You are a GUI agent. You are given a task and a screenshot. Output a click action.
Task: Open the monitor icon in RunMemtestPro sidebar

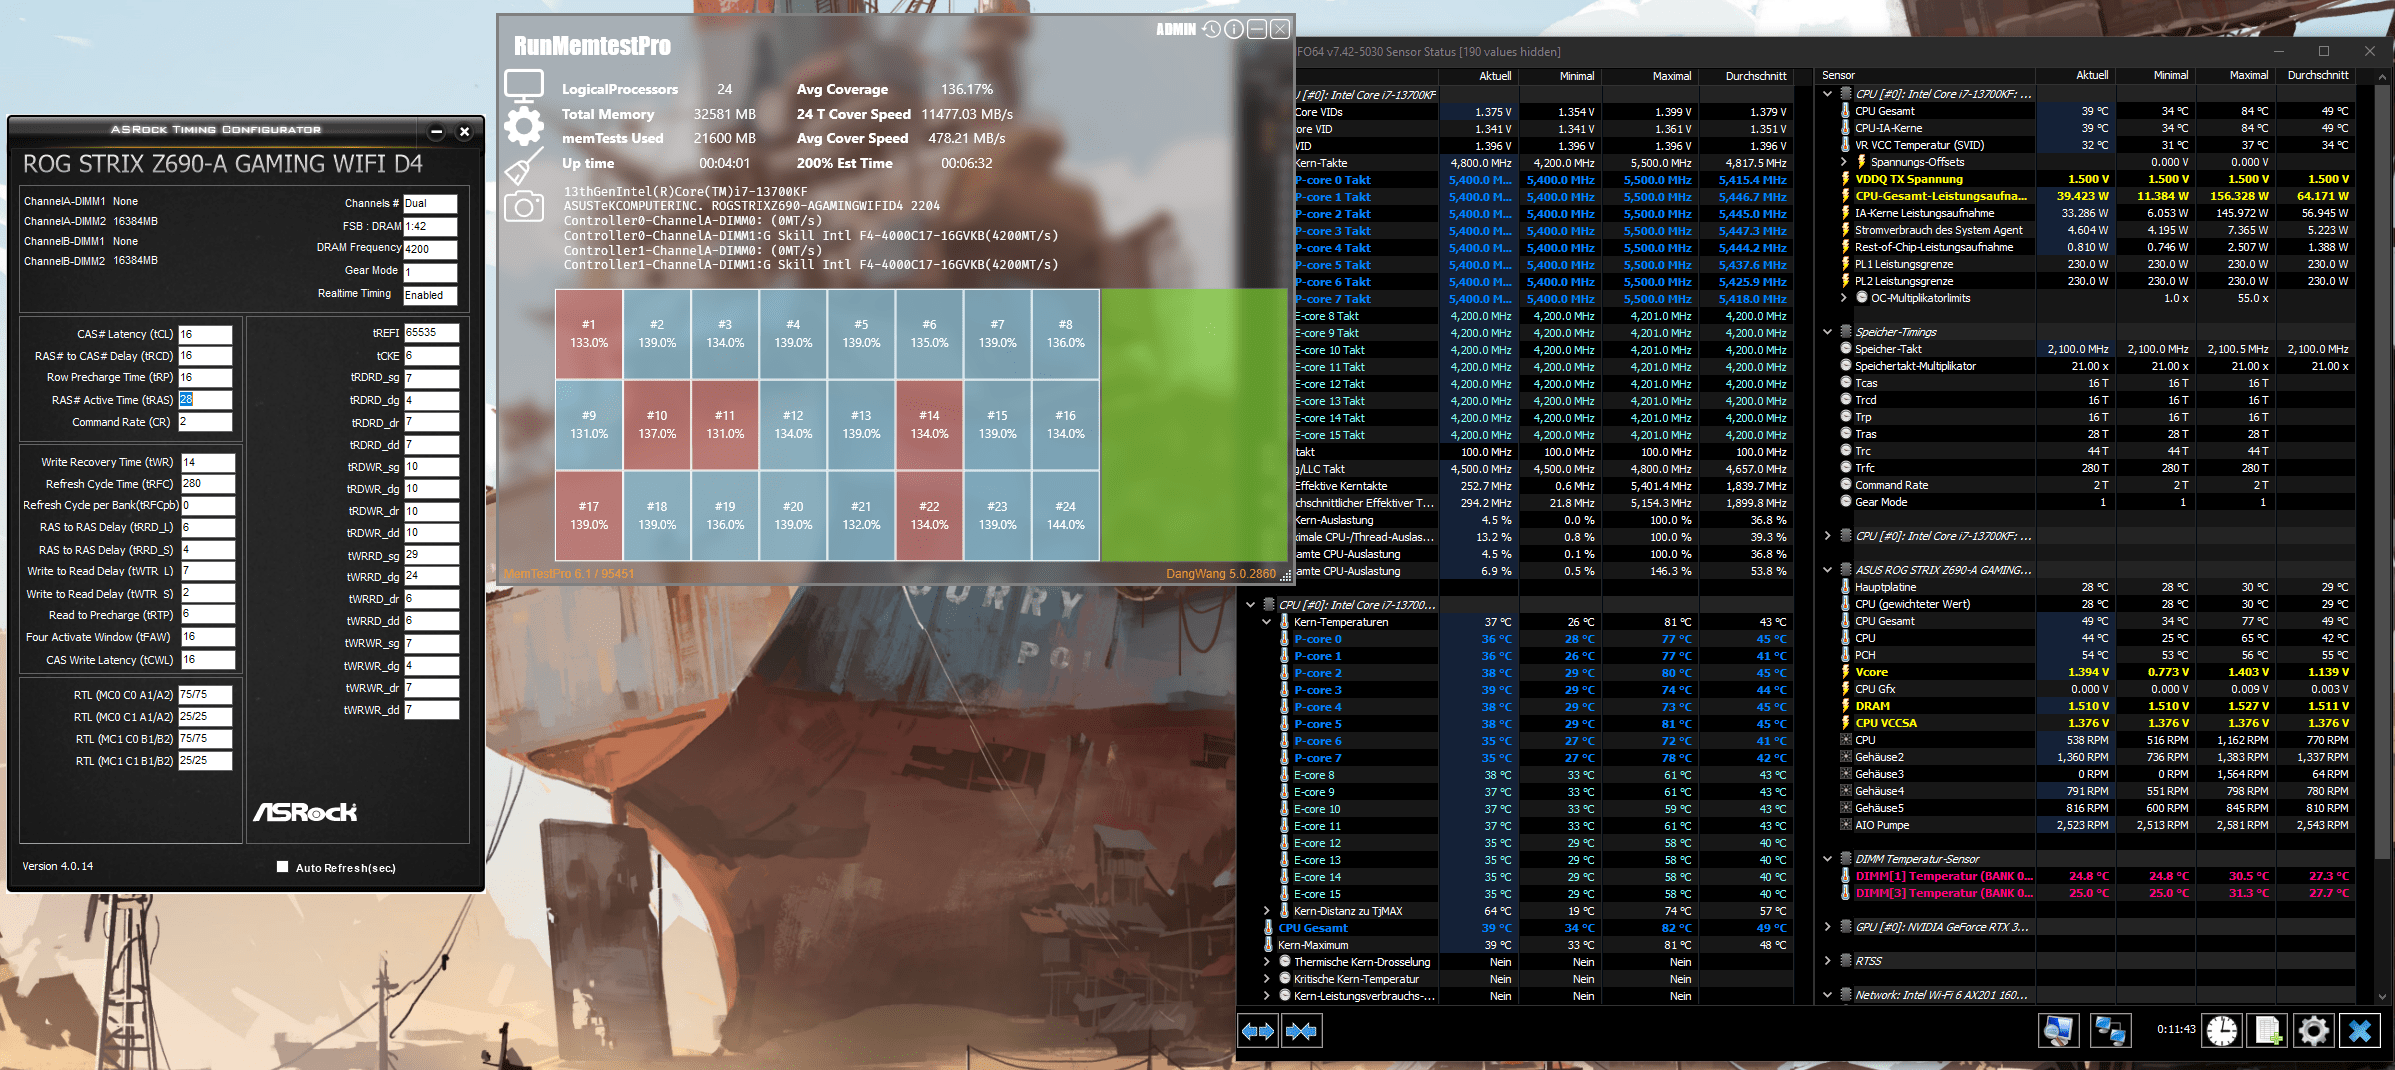(524, 87)
